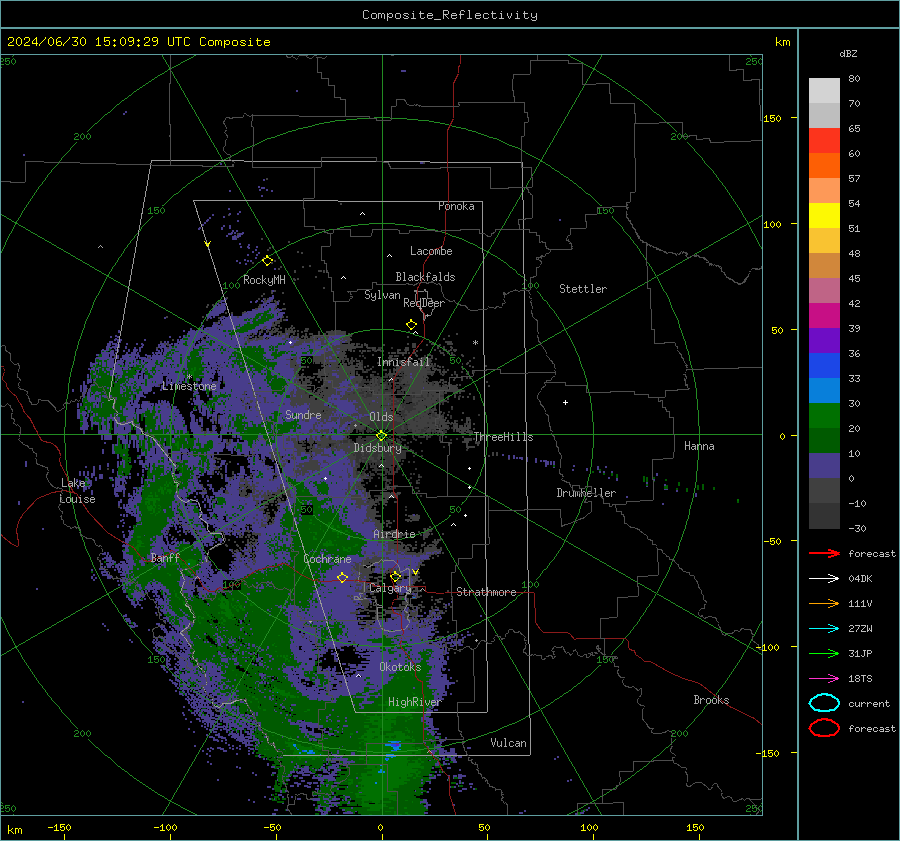Screen dimensions: 900x841
Task: Select the 39 dBZ magenta color swatch
Action: [x=824, y=316]
